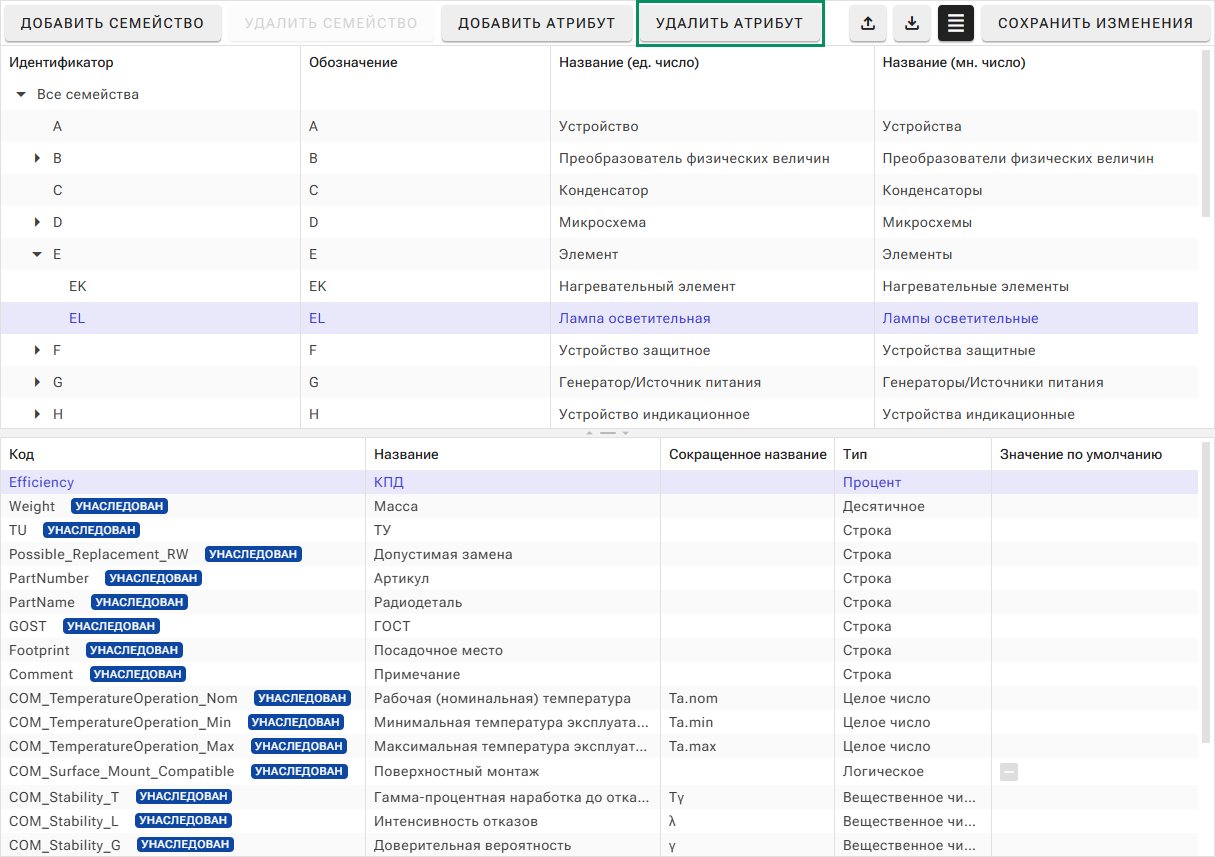Click the 'Тип' column header in attributes
This screenshot has width=1215, height=857.
coord(855,454)
